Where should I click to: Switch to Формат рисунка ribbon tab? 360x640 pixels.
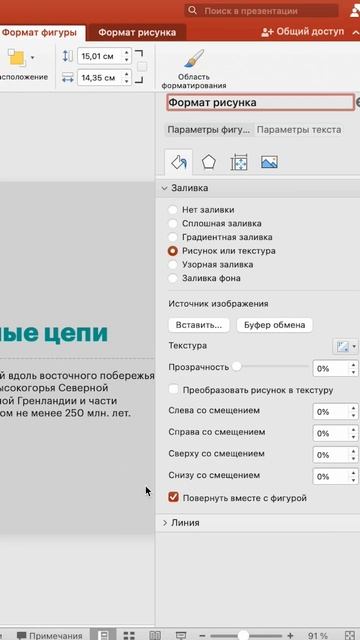137,32
